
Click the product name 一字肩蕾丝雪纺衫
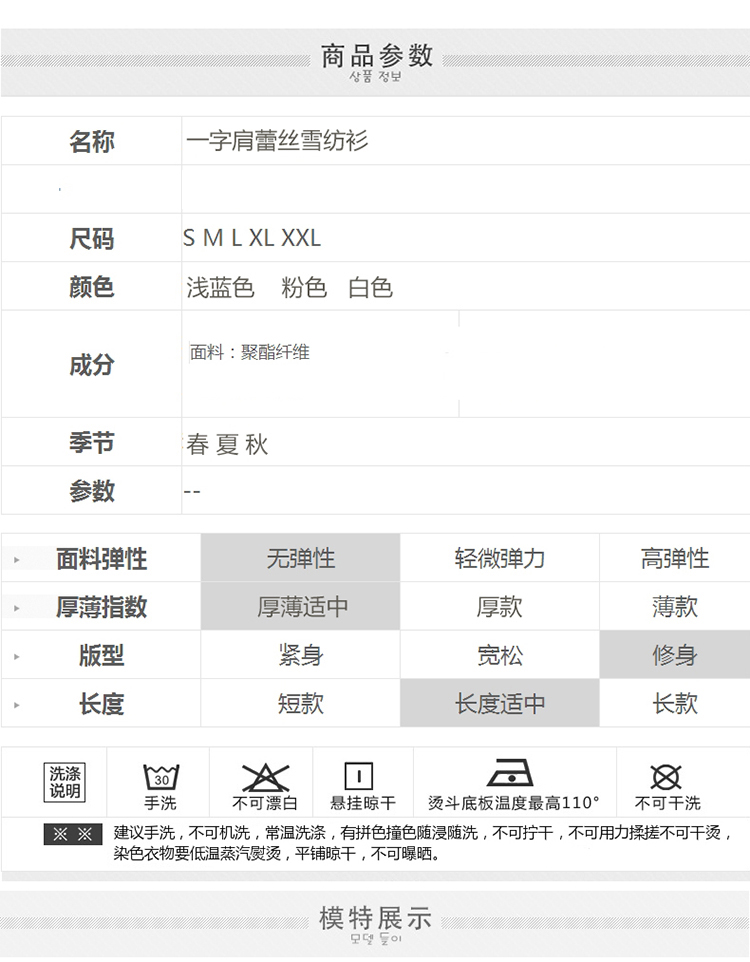coord(277,141)
